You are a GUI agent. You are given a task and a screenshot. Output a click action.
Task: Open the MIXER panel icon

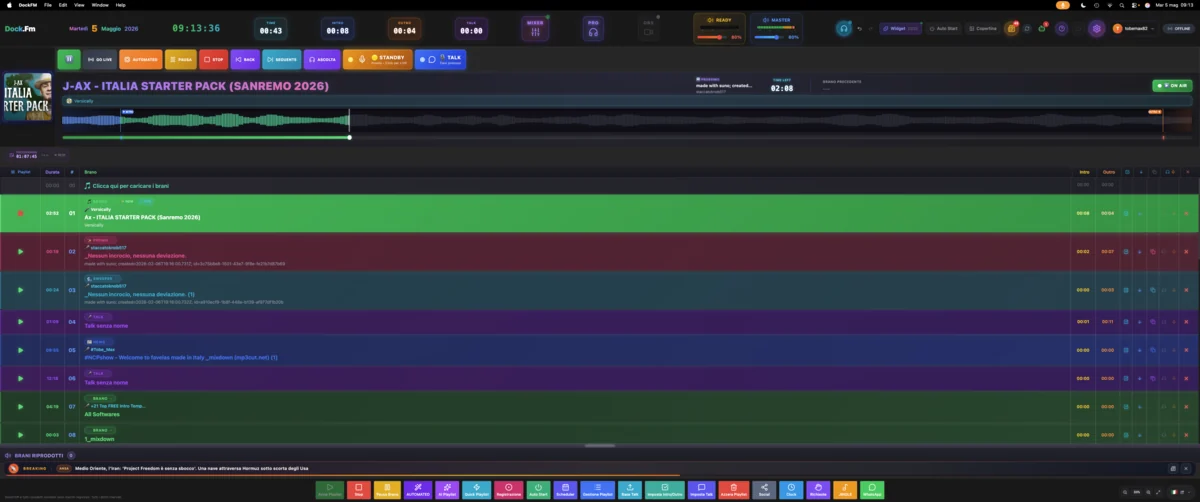536,29
